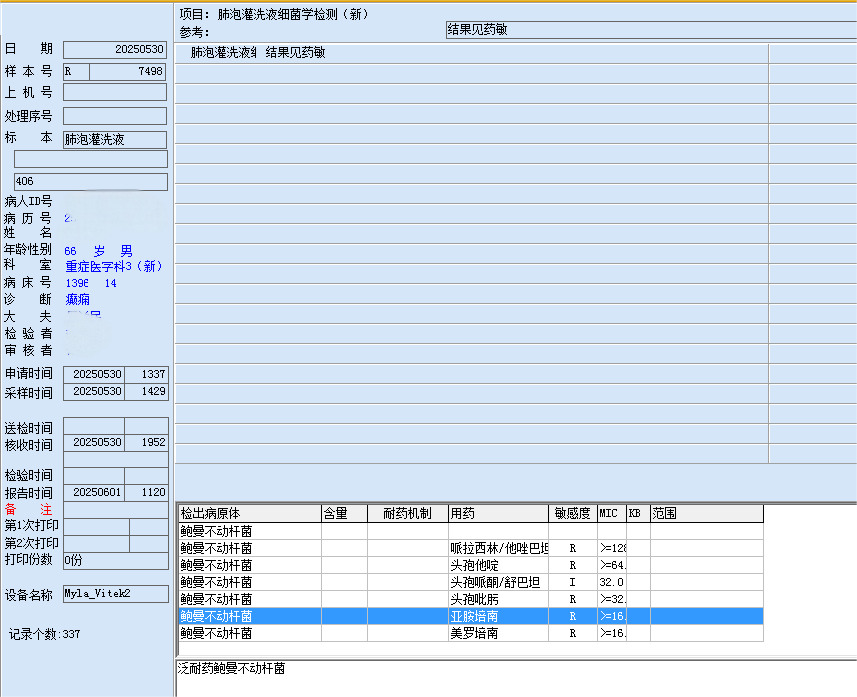Click the empty 上机号 input field
857x697 pixels.
coord(114,92)
